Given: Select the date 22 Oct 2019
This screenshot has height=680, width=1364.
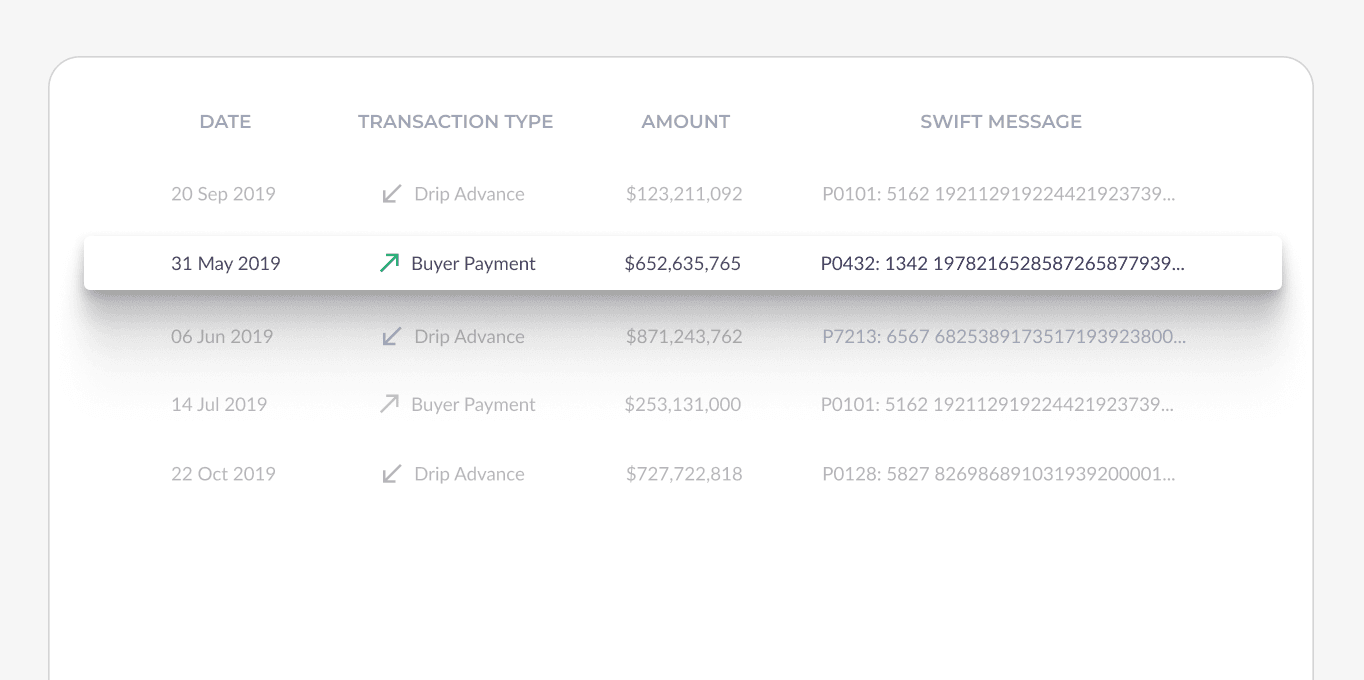Looking at the screenshot, I should (223, 474).
